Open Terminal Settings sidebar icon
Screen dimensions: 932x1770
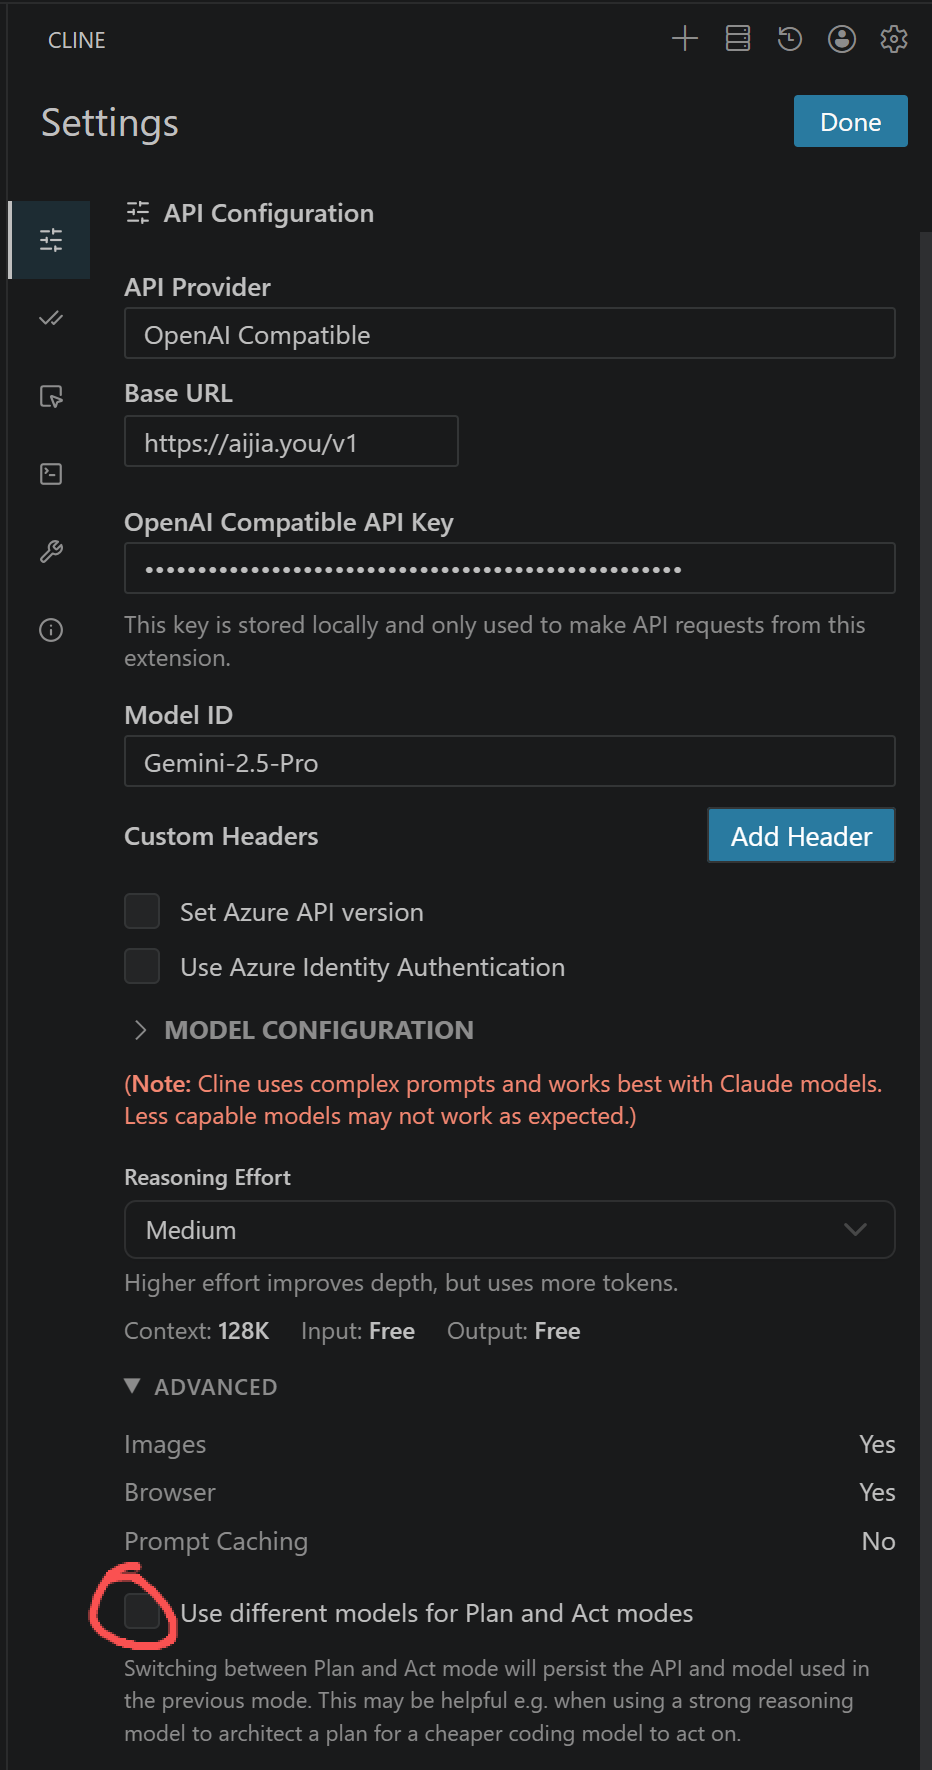51,473
